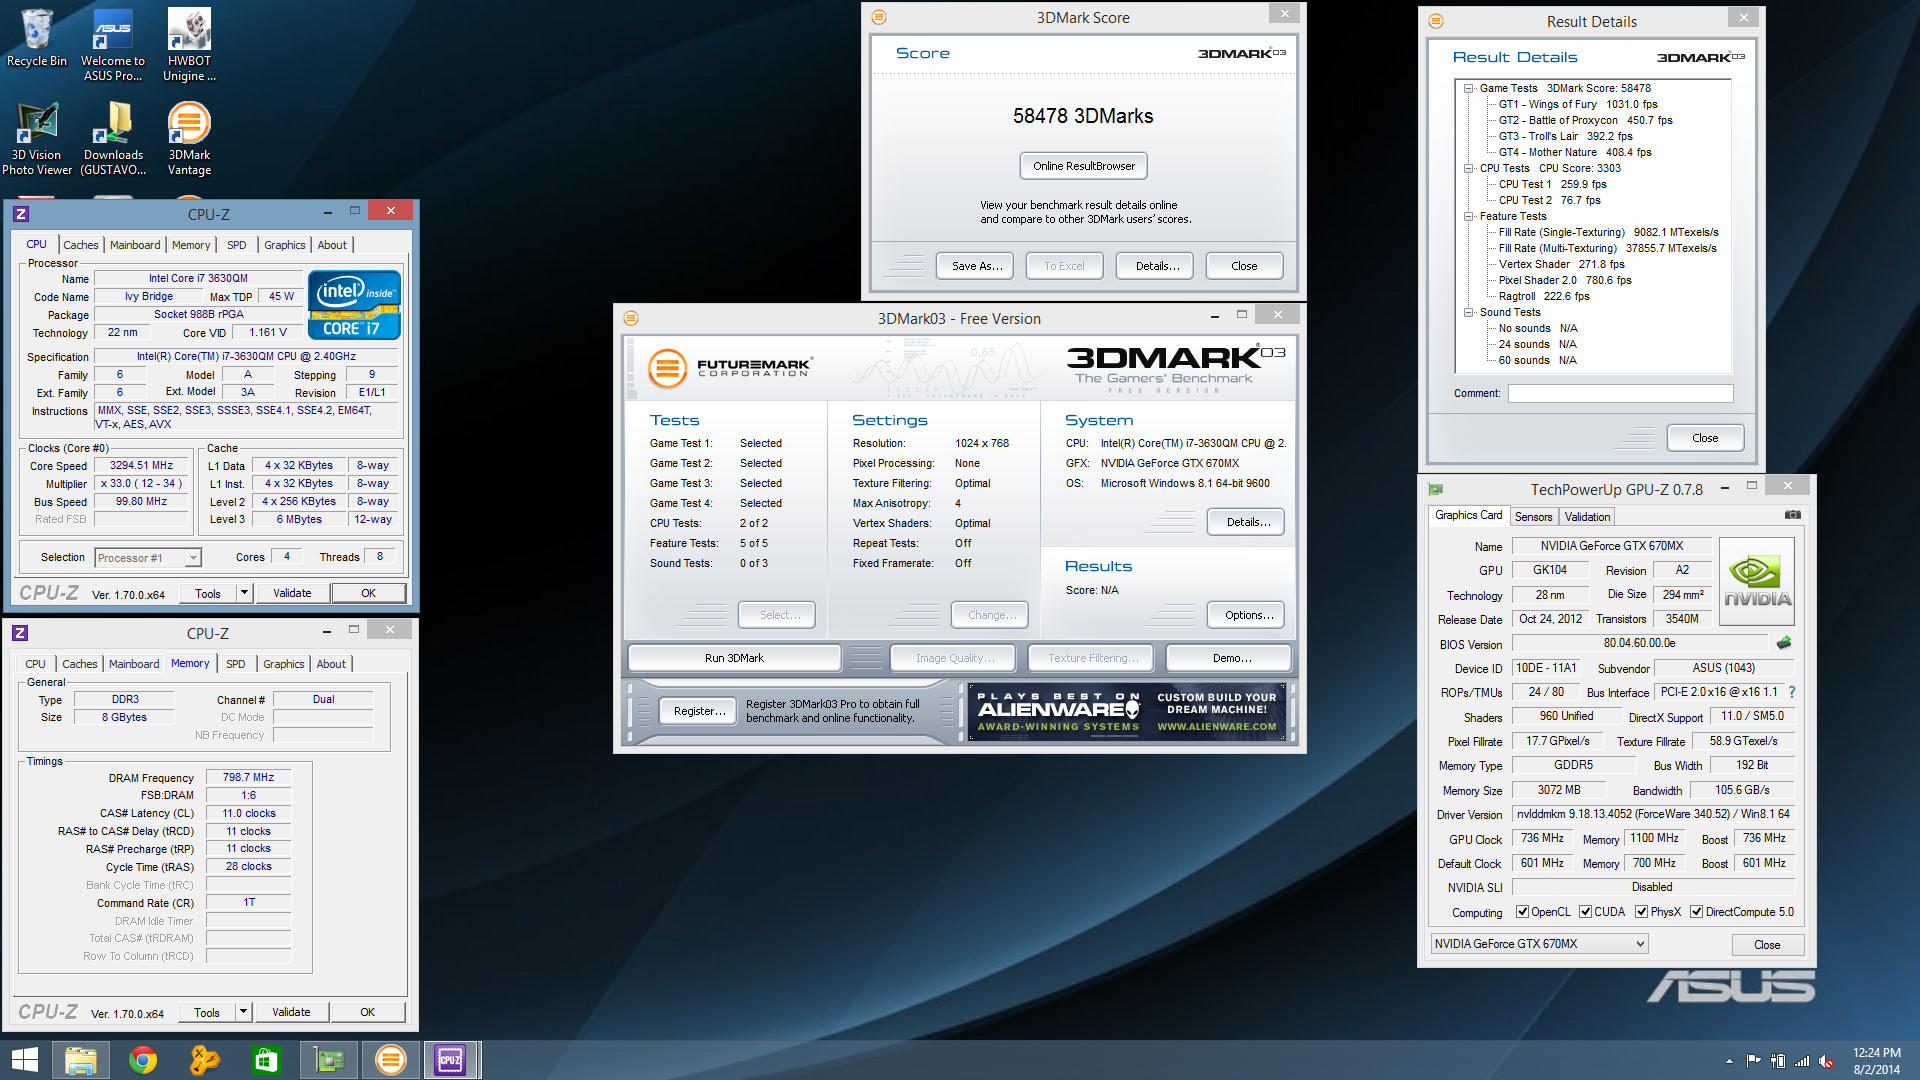Open File Explorer from the taskbar
The width and height of the screenshot is (1920, 1080).
pos(80,1060)
